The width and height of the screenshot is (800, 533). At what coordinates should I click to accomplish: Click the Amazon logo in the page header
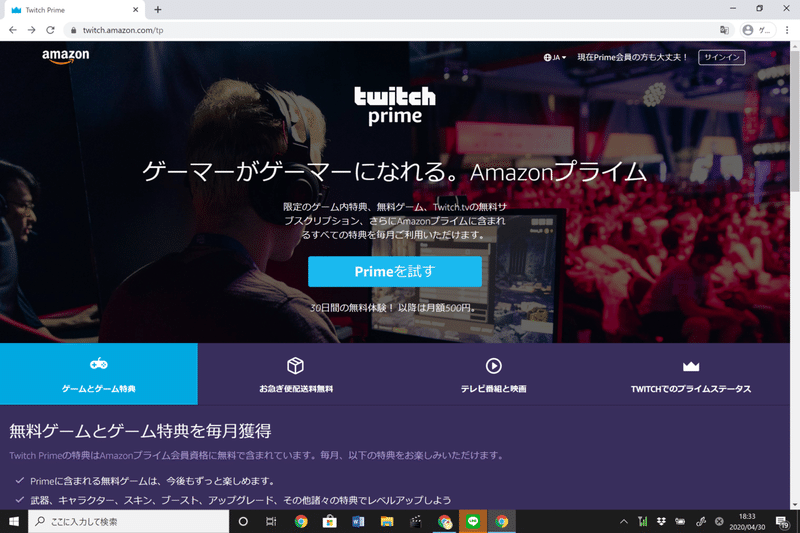pyautogui.click(x=65, y=56)
